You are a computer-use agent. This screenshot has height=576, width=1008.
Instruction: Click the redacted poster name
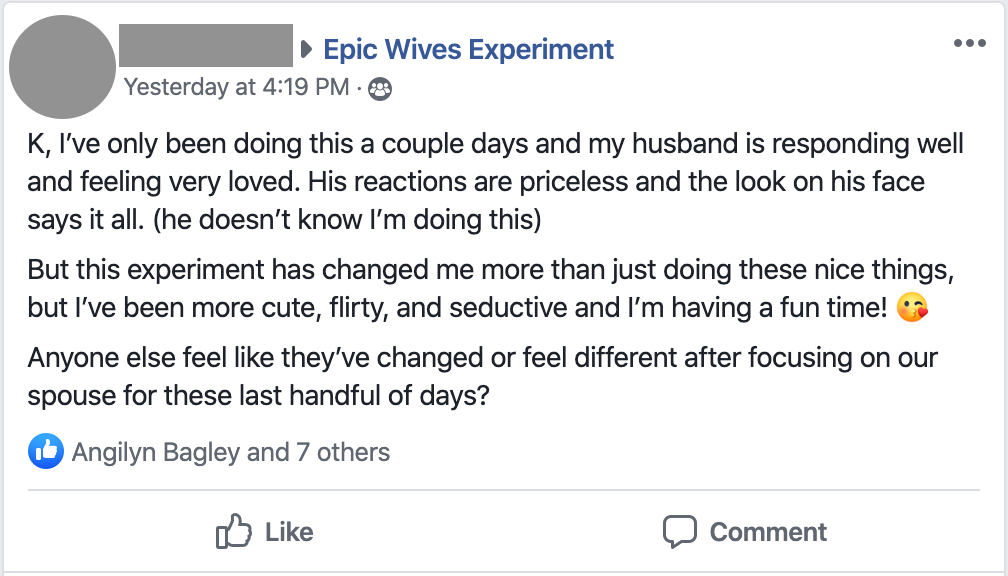pos(206,47)
